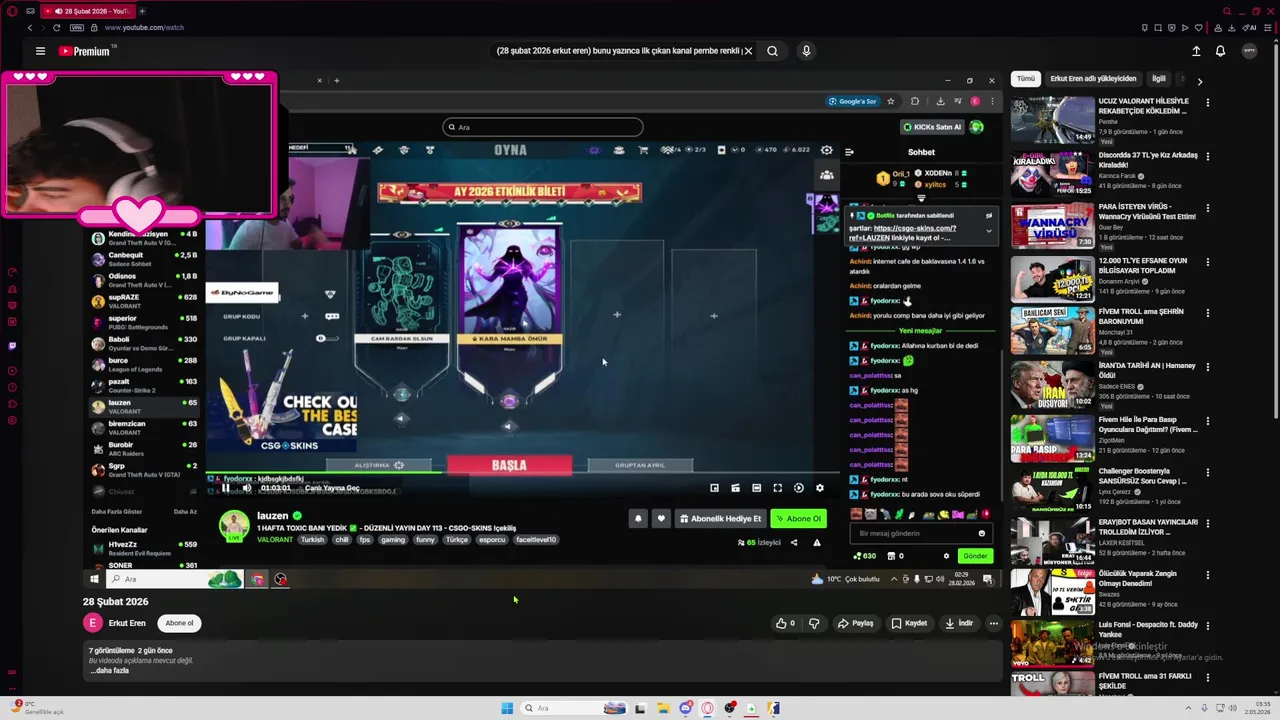Image resolution: width=1280 pixels, height=720 pixels.
Task: Unpin the pinned chat message
Action: coord(989,215)
